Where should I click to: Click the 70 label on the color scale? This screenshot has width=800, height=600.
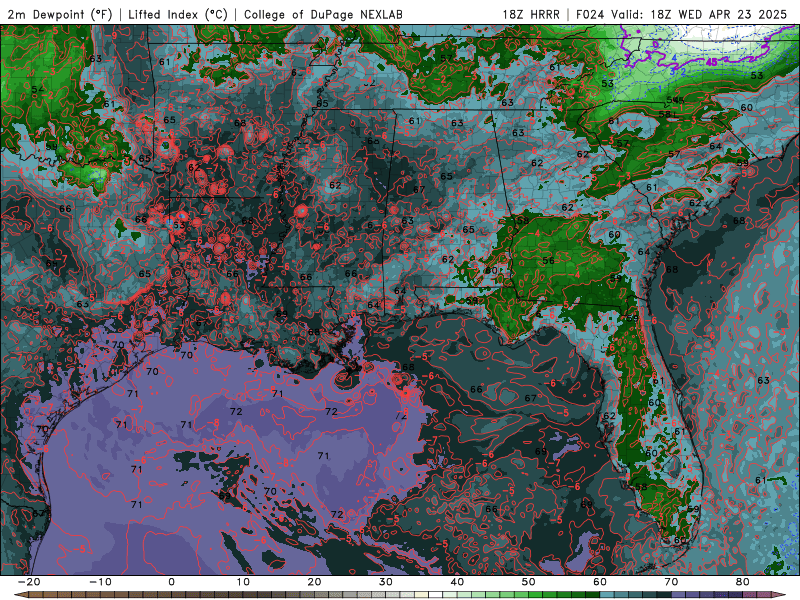coord(671,582)
